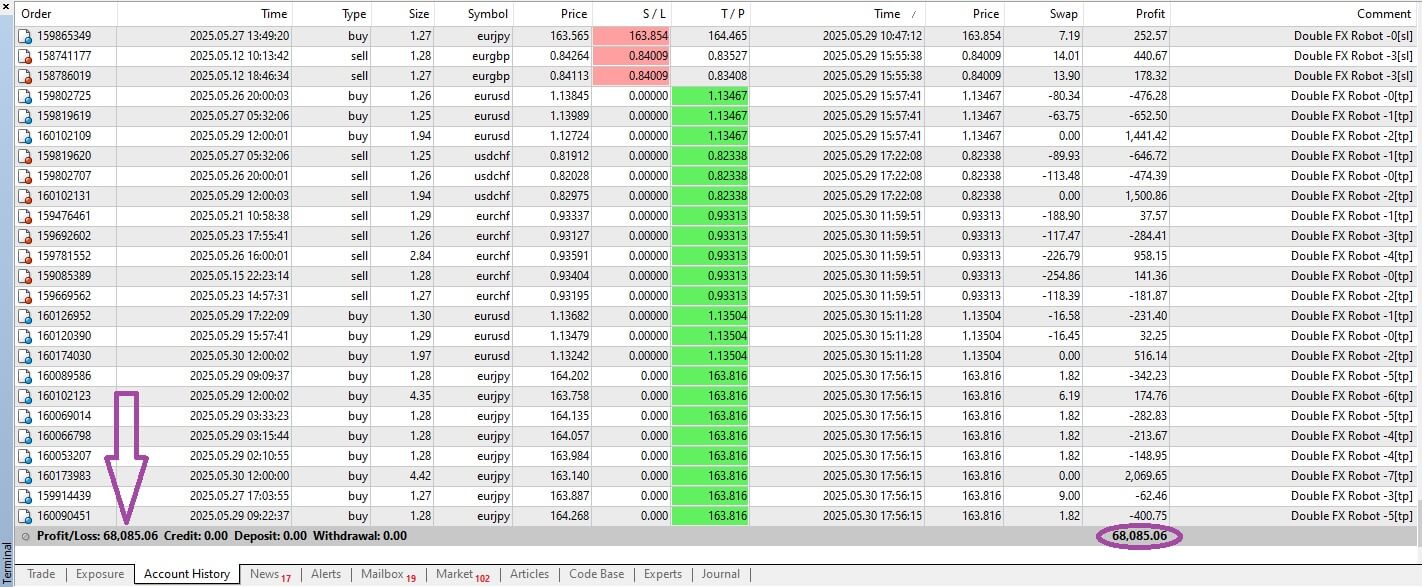Click the Order column header

pyautogui.click(x=37, y=14)
